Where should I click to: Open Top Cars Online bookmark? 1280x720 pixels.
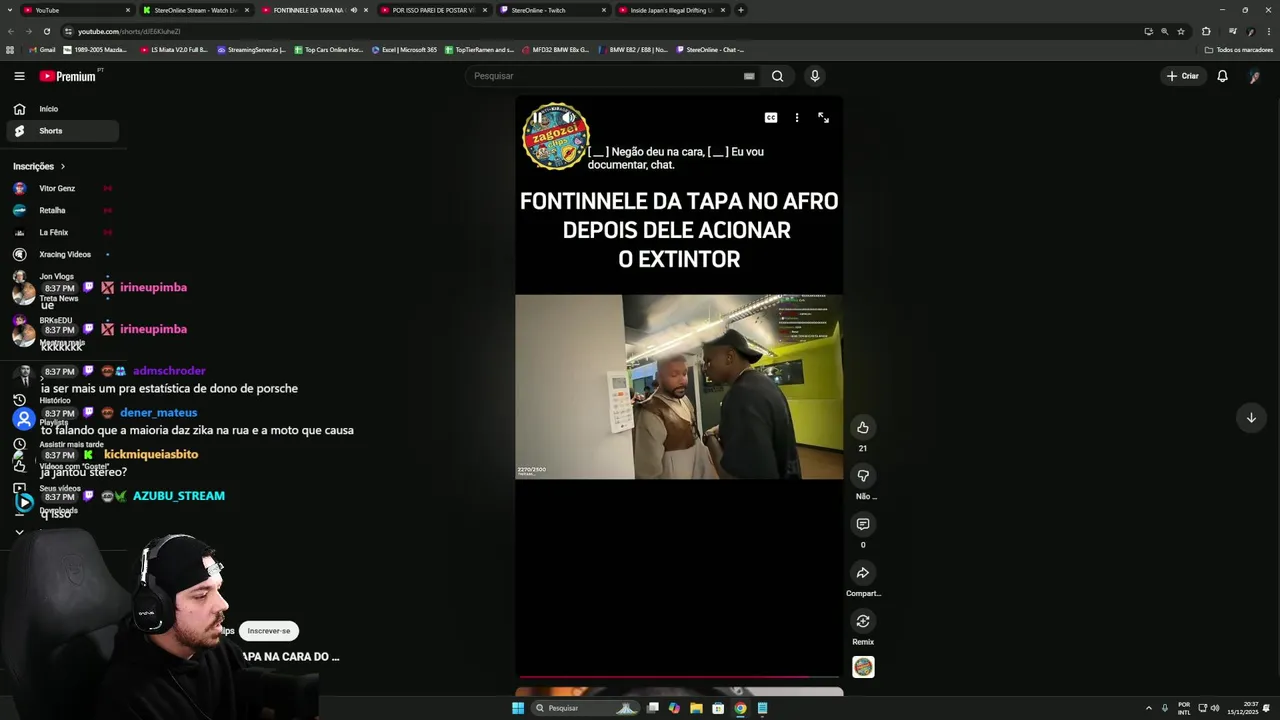[328, 49]
